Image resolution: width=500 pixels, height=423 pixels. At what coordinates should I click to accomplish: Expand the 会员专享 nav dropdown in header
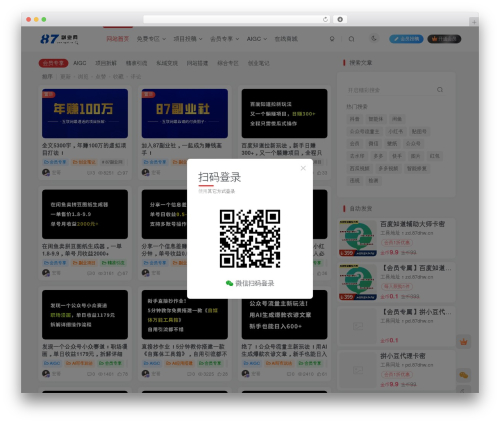(225, 39)
